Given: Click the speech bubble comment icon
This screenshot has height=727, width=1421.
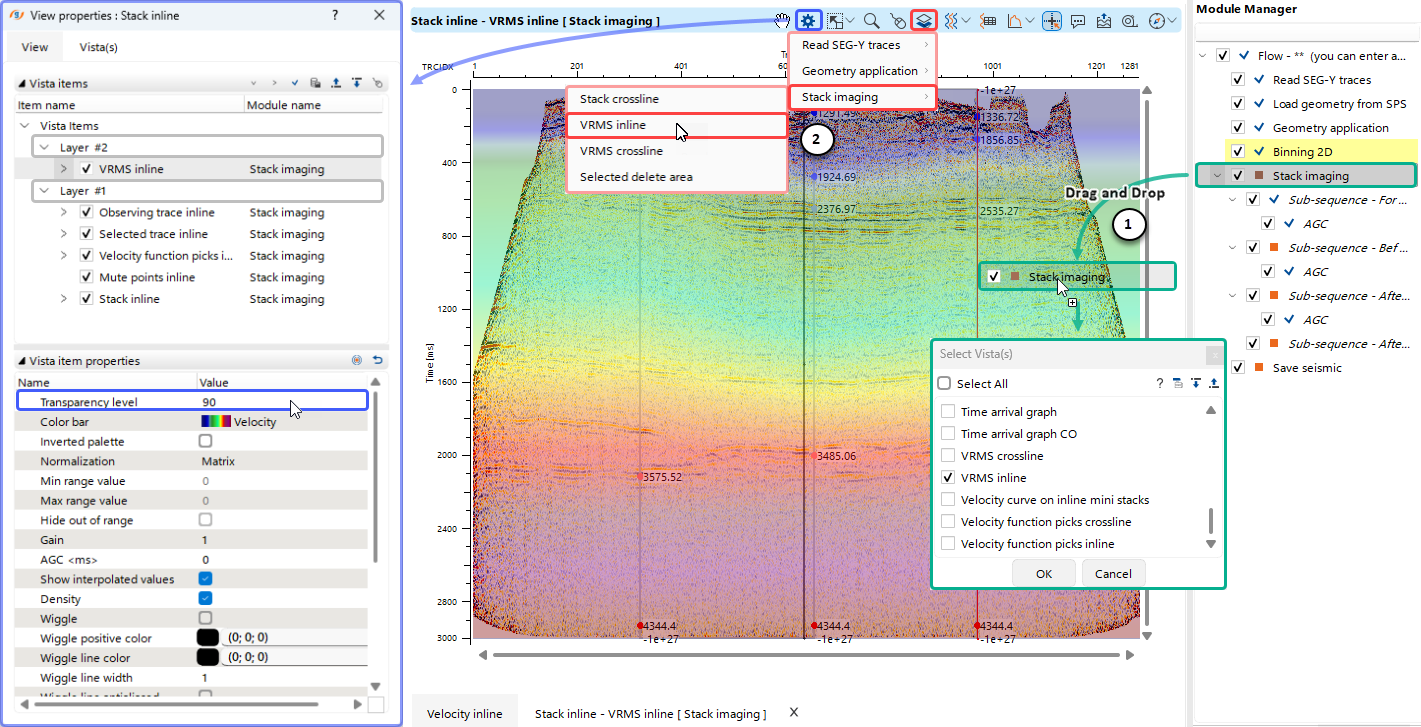Looking at the screenshot, I should tap(1078, 20).
